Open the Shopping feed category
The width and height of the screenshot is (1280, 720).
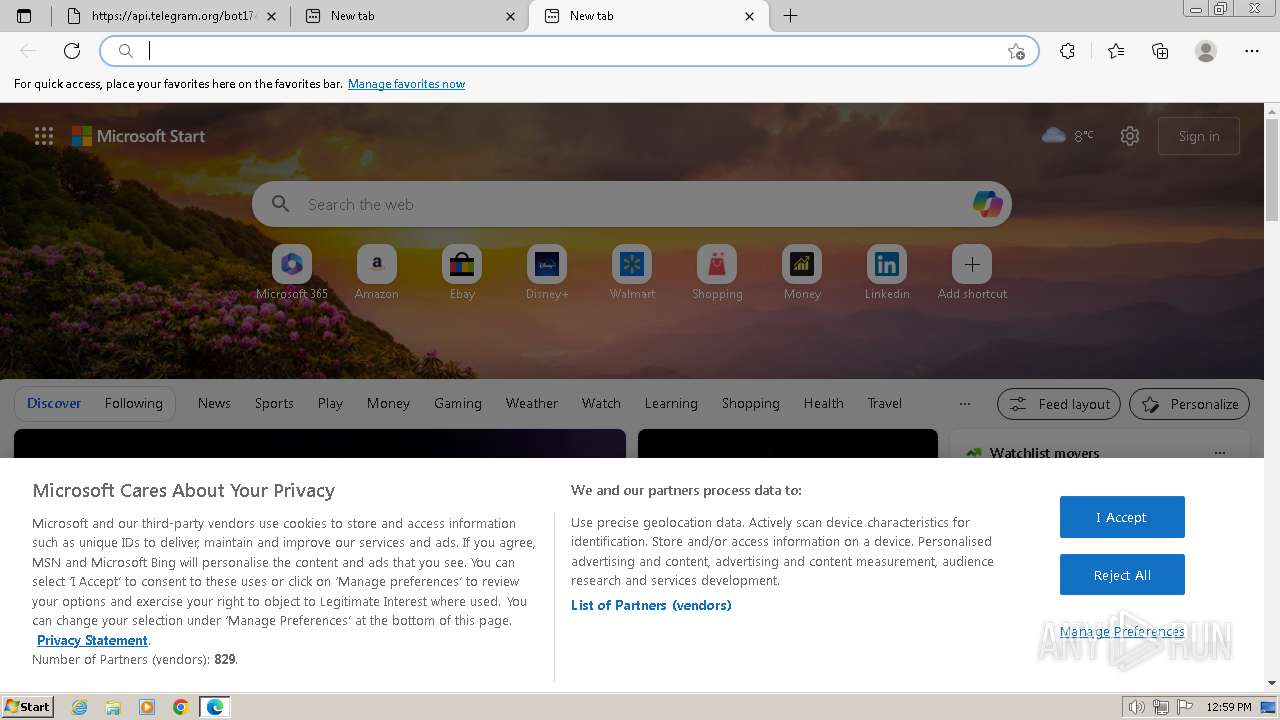pyautogui.click(x=751, y=403)
